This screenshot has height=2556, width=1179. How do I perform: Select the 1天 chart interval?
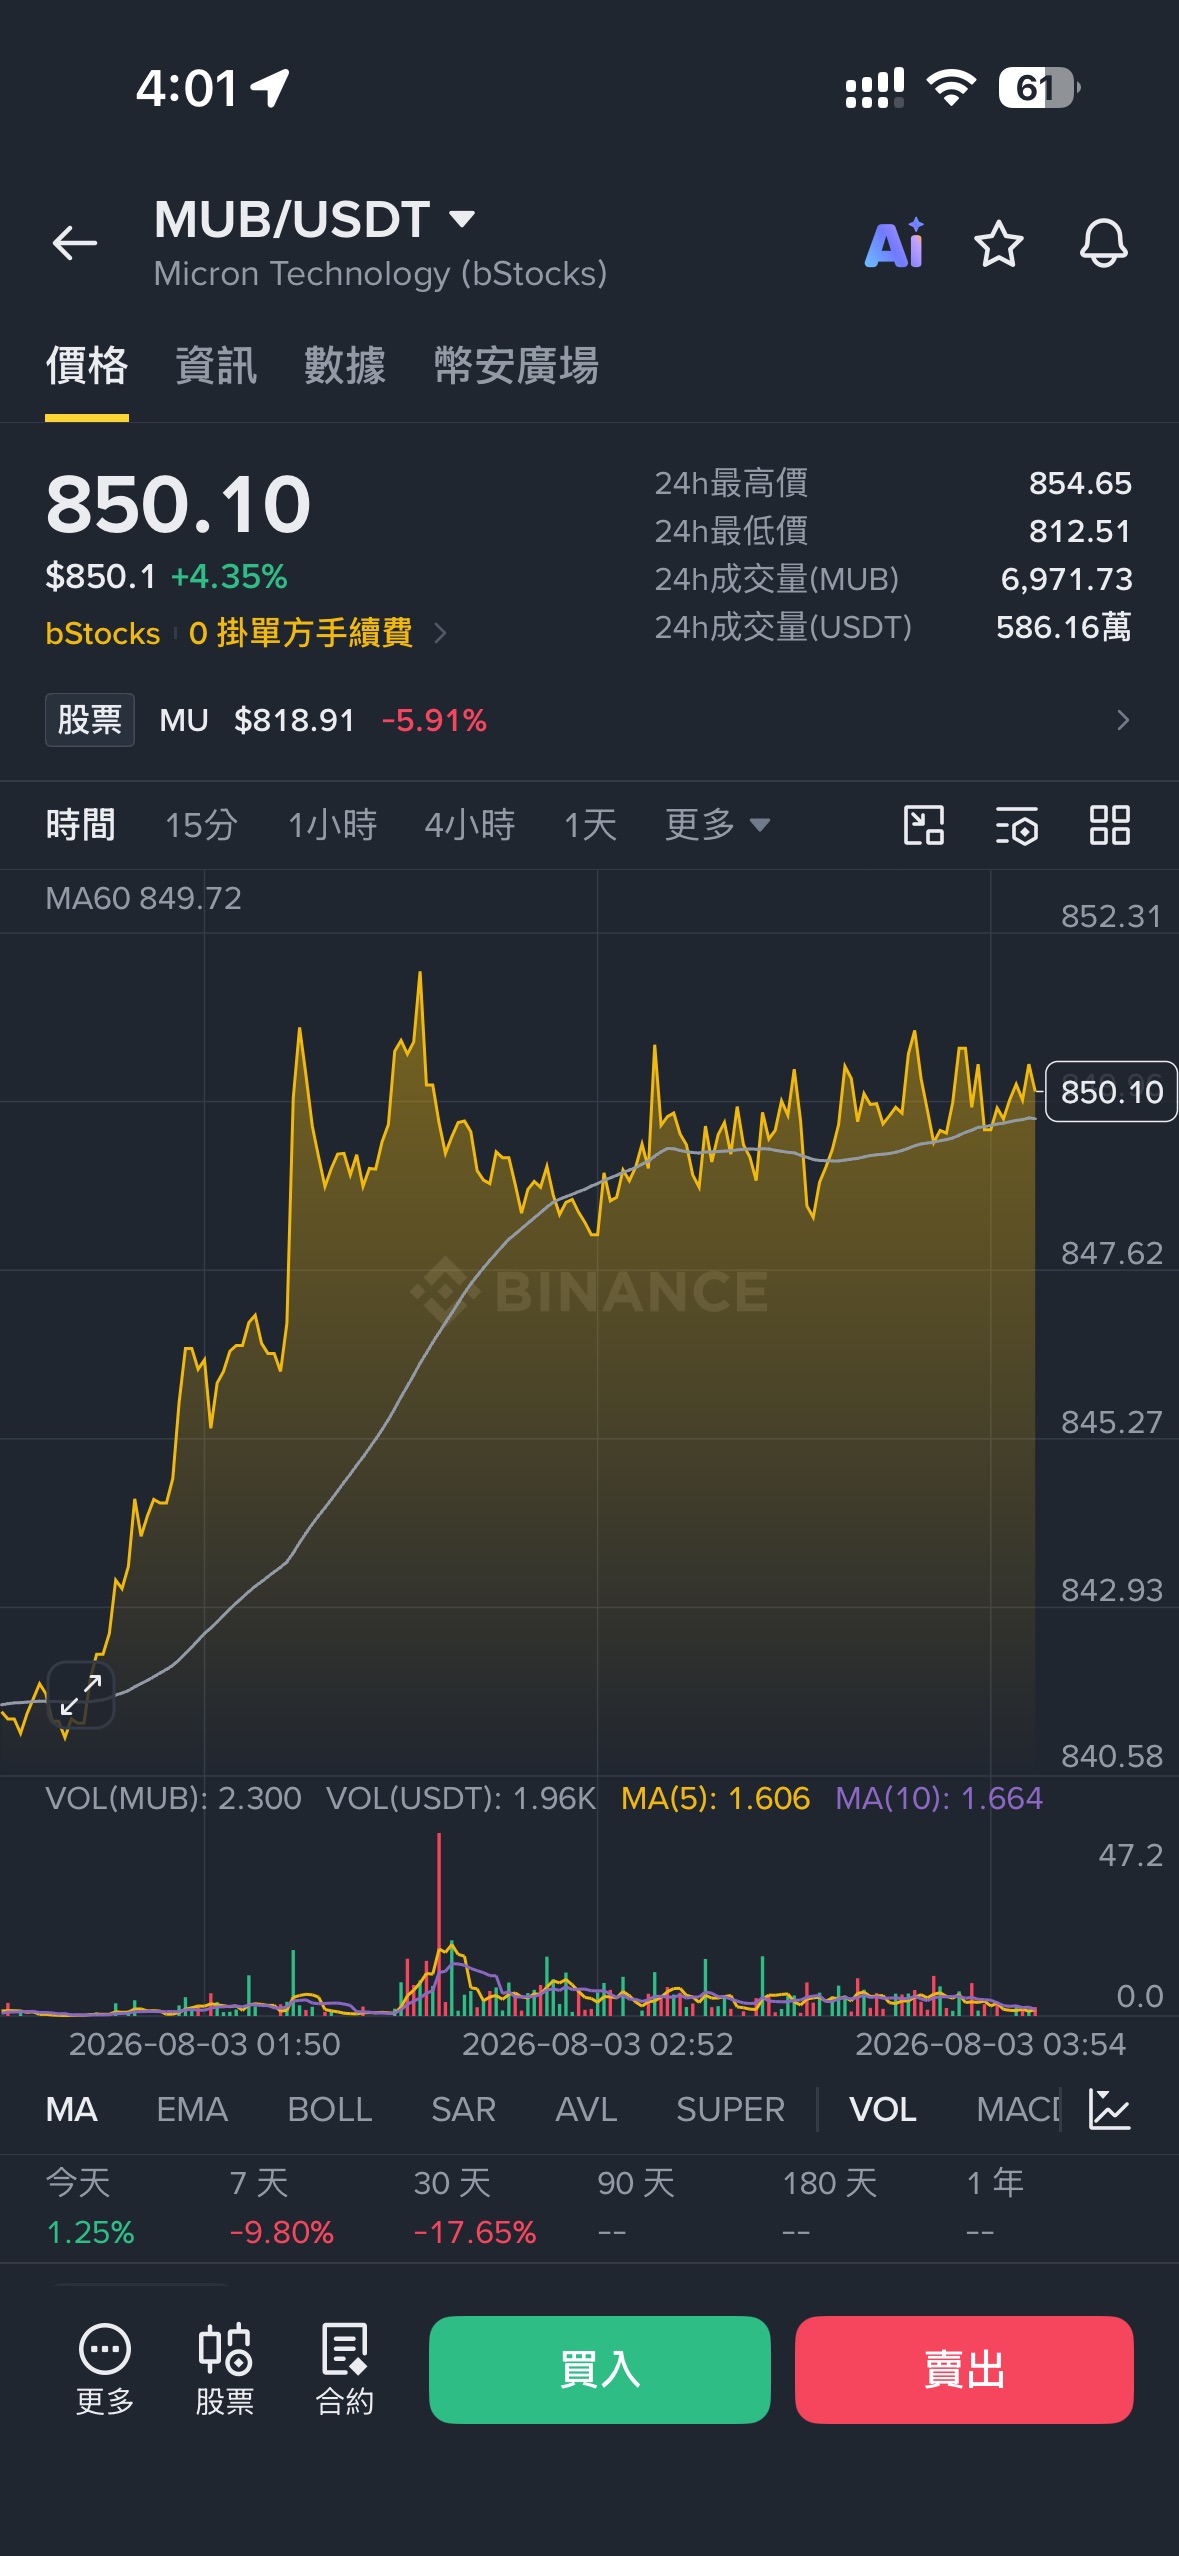coord(590,825)
